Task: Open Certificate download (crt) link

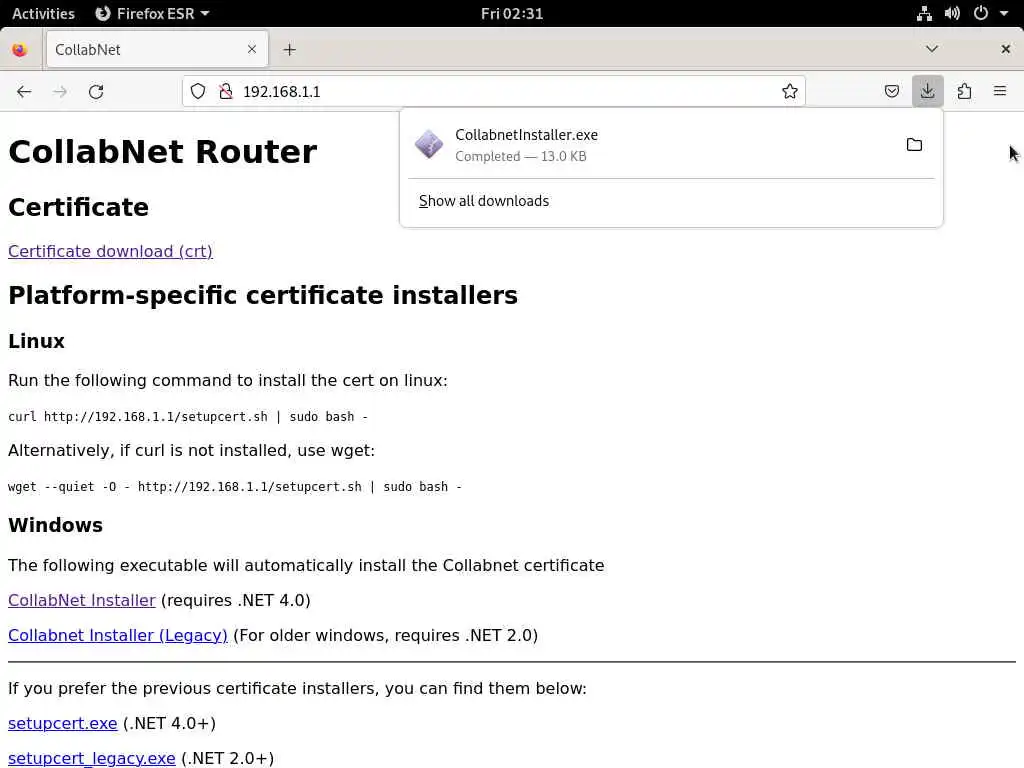Action: [x=110, y=251]
